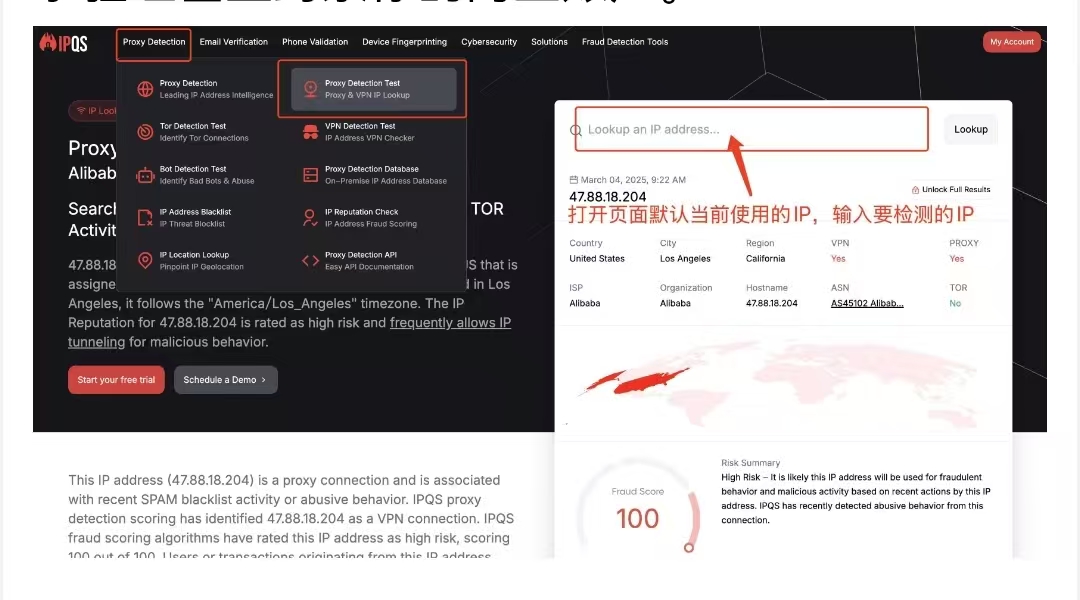The height and width of the screenshot is (600, 1080).
Task: Open the Fraud Detection Tools menu
Action: (x=625, y=42)
